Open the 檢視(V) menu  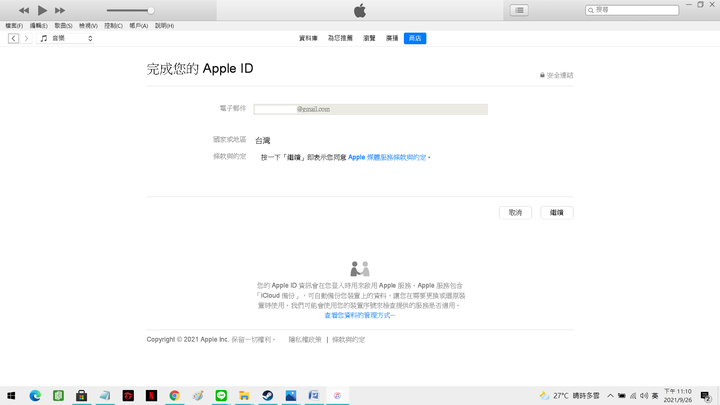[x=88, y=26]
